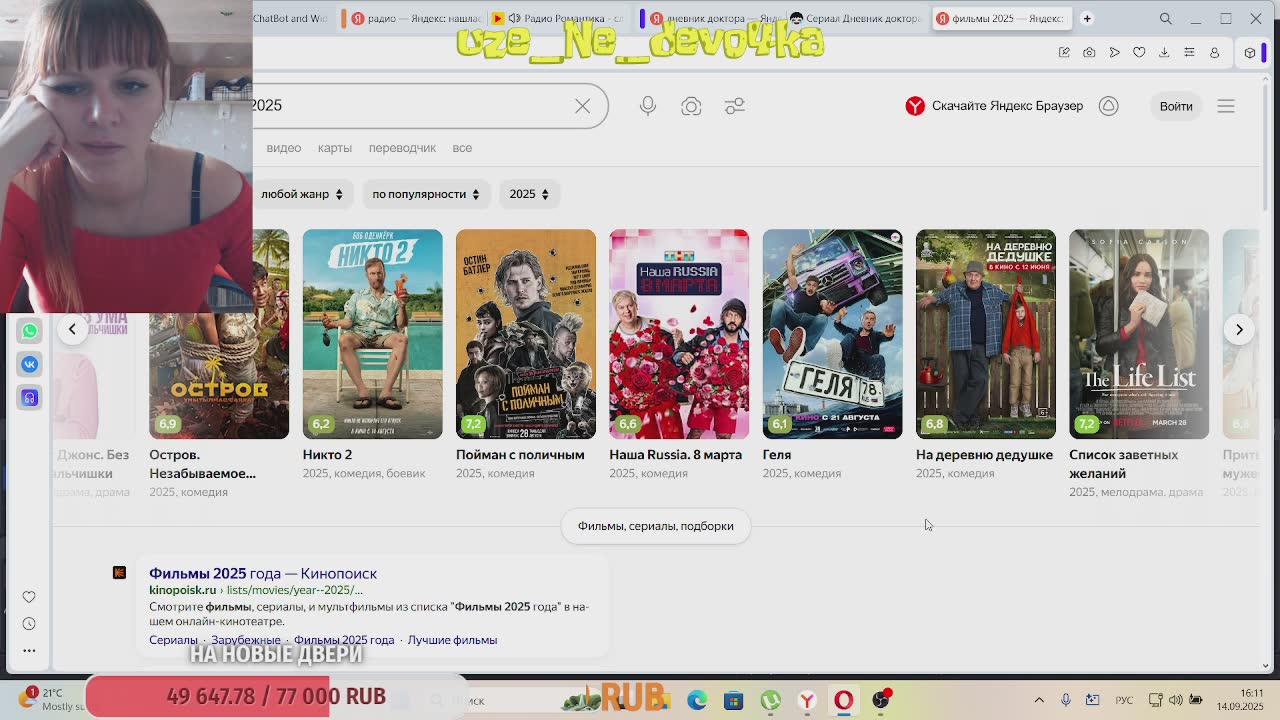Open the sidebar history clock icon

pos(29,624)
